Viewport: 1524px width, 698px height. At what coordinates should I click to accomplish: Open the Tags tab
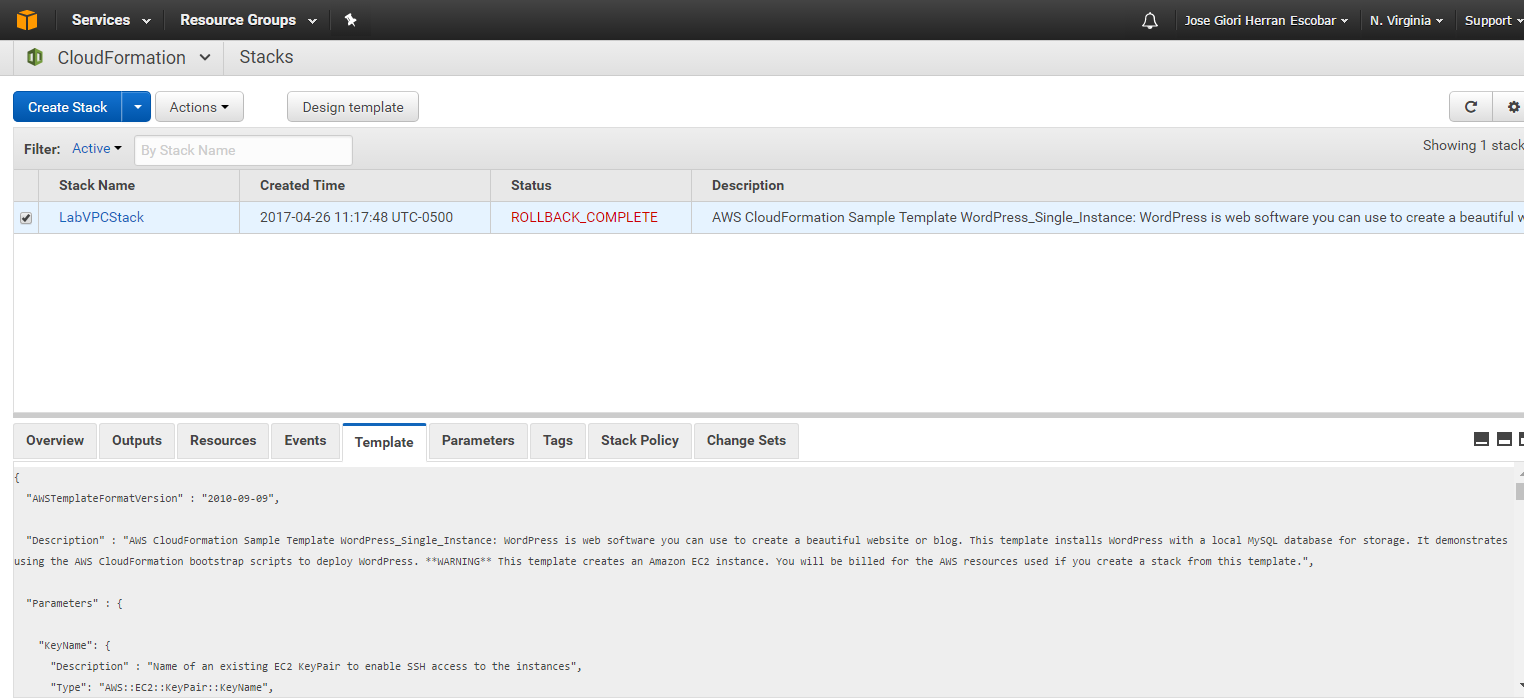(558, 440)
